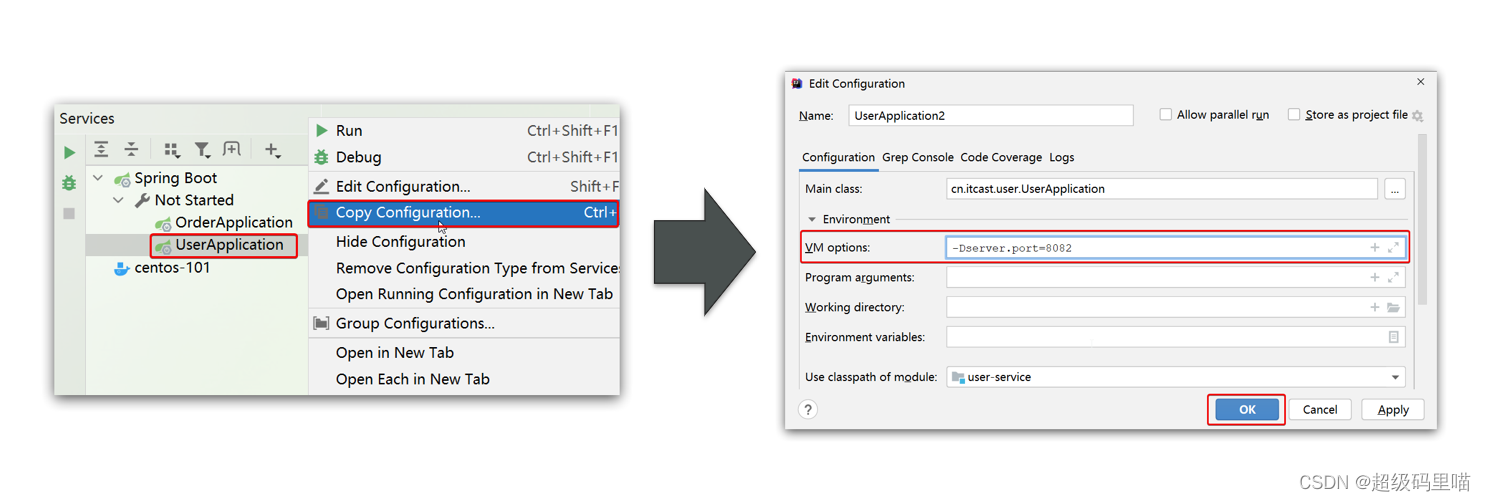
Task: Enable Allow parallel run checkbox
Action: pos(1165,115)
